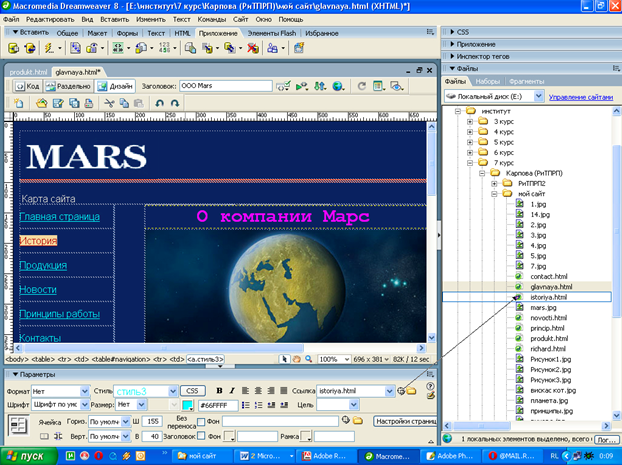The width and height of the screenshot is (622, 465).
Task: Click the Italic formatting icon
Action: 232,390
